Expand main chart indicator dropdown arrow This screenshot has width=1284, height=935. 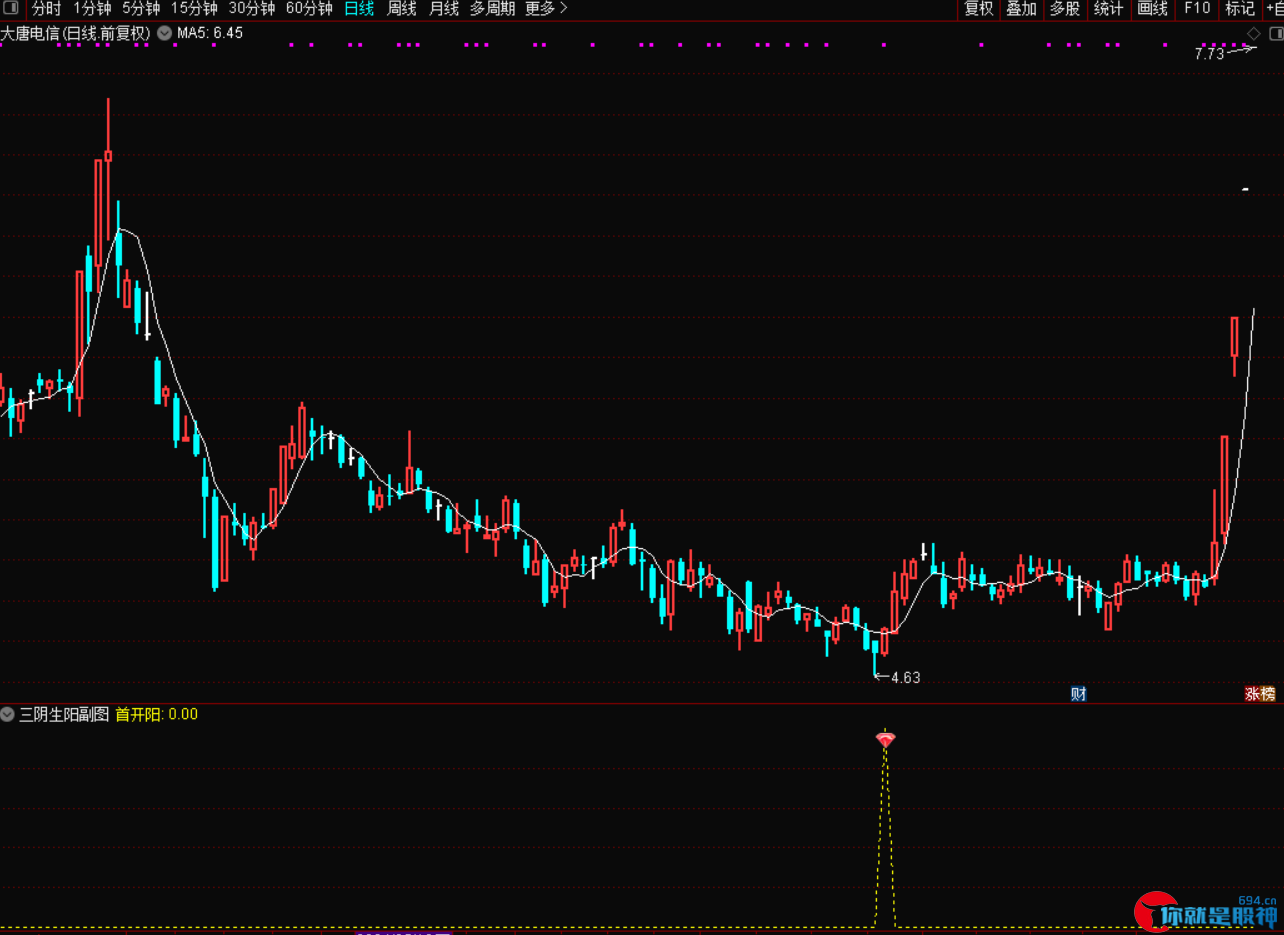click(164, 33)
